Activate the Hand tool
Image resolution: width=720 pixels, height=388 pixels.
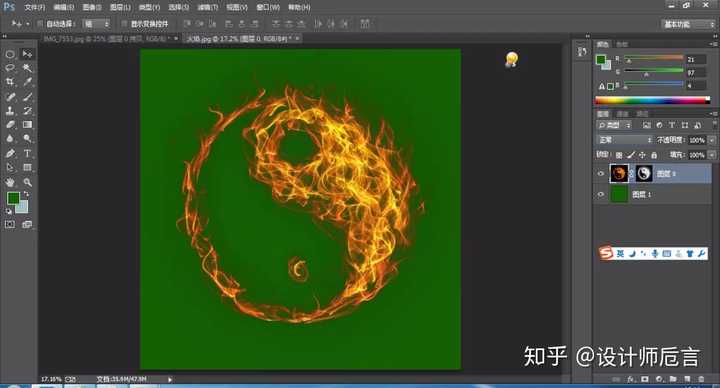[10, 182]
